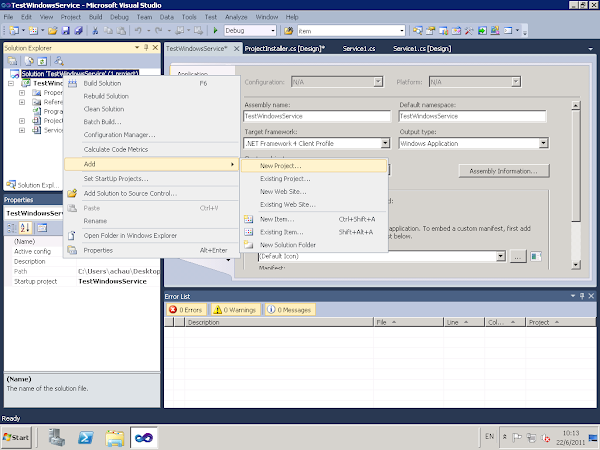Collapse the TestWindowsService project node
The width and height of the screenshot is (600, 450).
(x=11, y=83)
